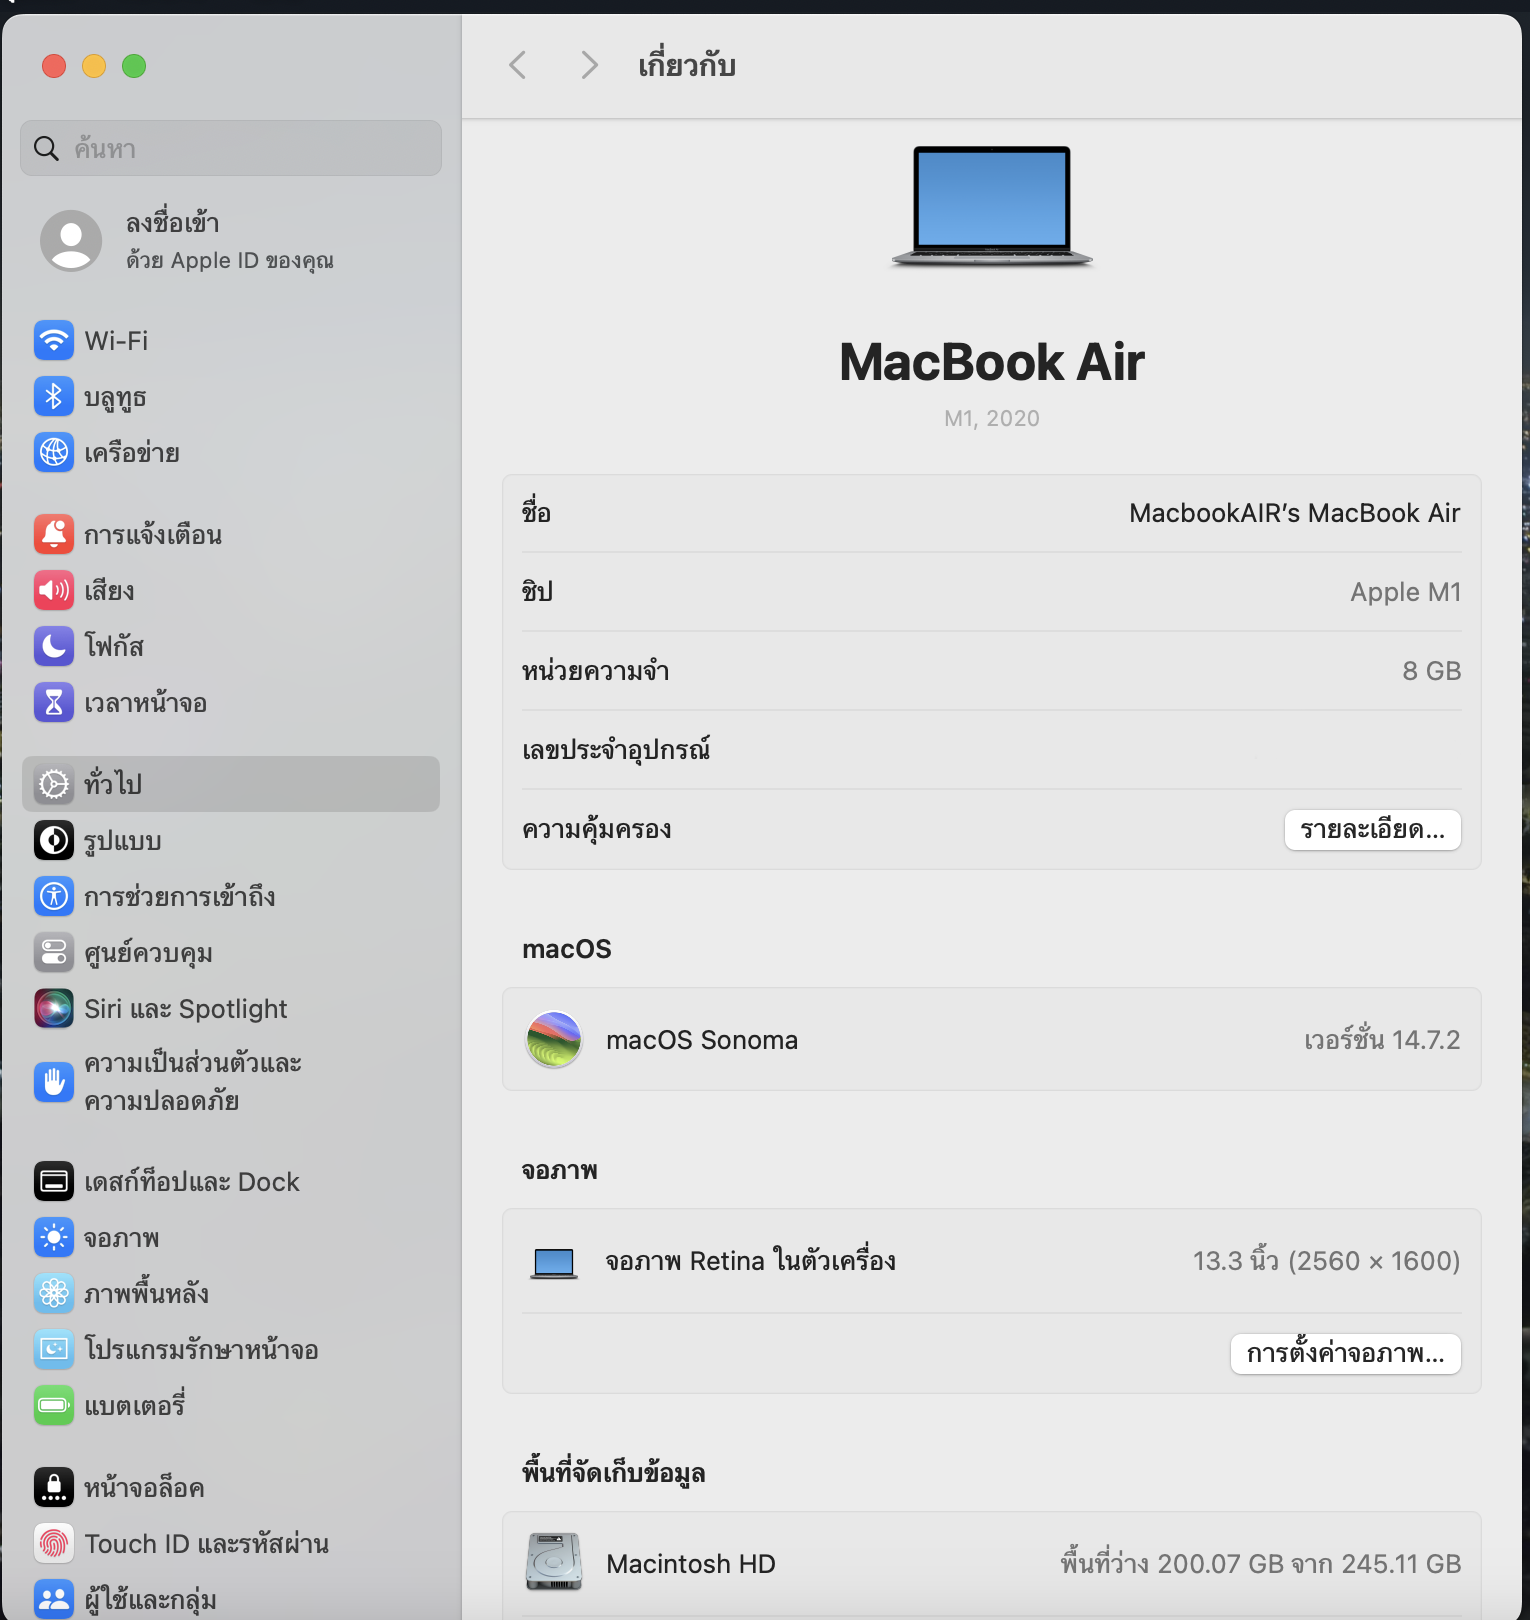Click the Apple ID avatar icon

pos(71,241)
